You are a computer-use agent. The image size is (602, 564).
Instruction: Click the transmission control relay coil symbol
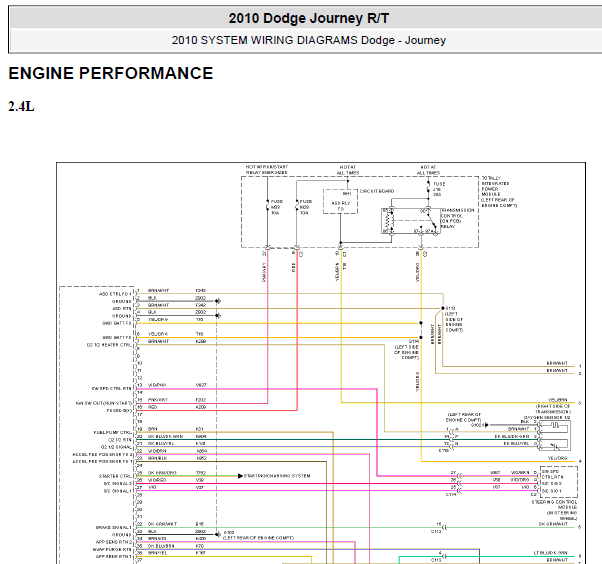pos(389,221)
